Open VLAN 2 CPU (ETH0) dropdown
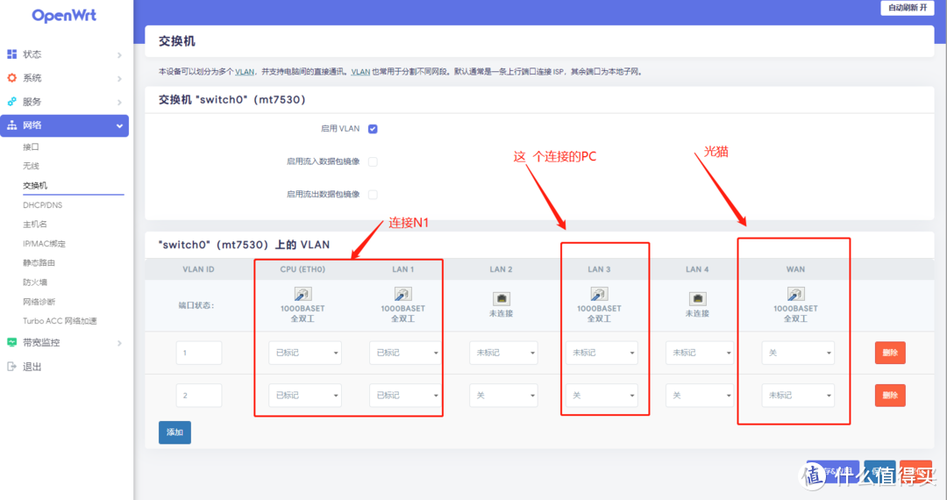This screenshot has width=947, height=500. click(x=305, y=396)
